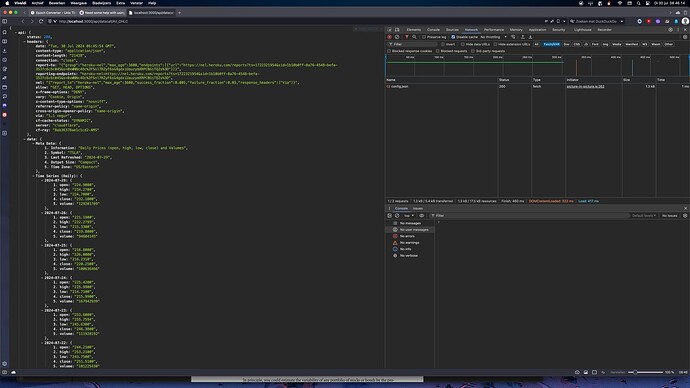Switch to the Issues drawer tab
Viewport: 690px width, 388px height.
(x=418, y=208)
